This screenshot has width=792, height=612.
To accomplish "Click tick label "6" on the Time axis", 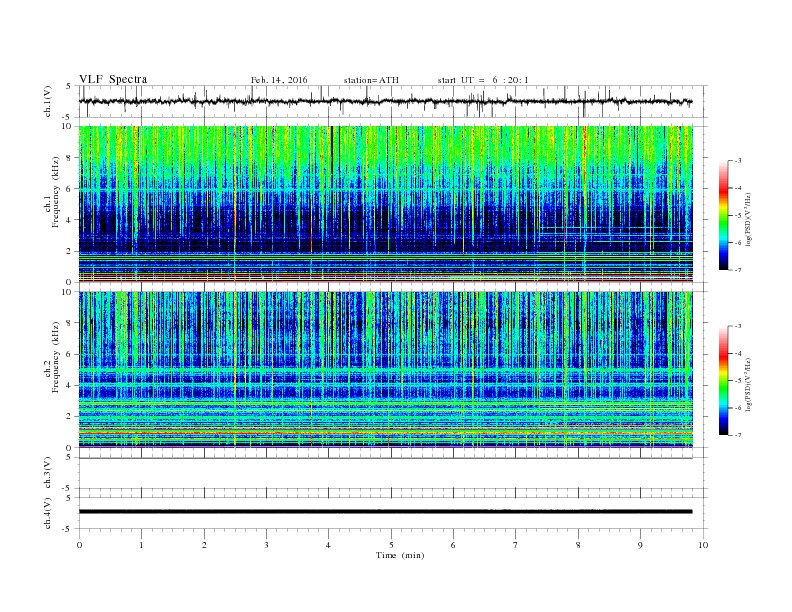I will pos(453,545).
